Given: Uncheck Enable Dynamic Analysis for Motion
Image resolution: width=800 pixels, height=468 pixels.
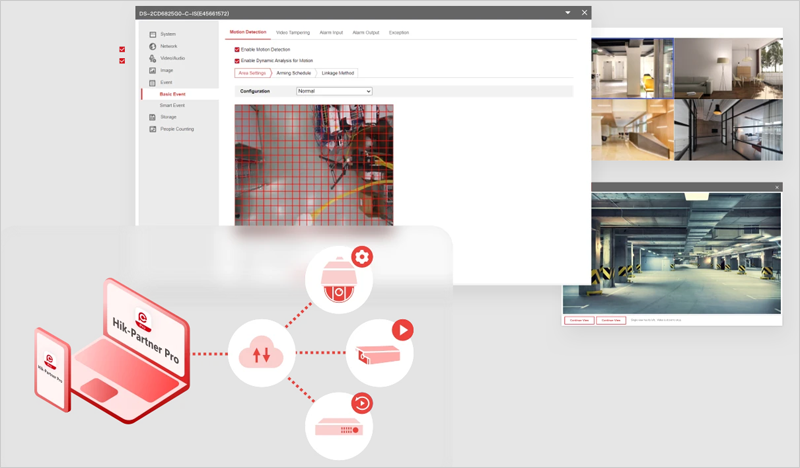Looking at the screenshot, I should click(237, 61).
